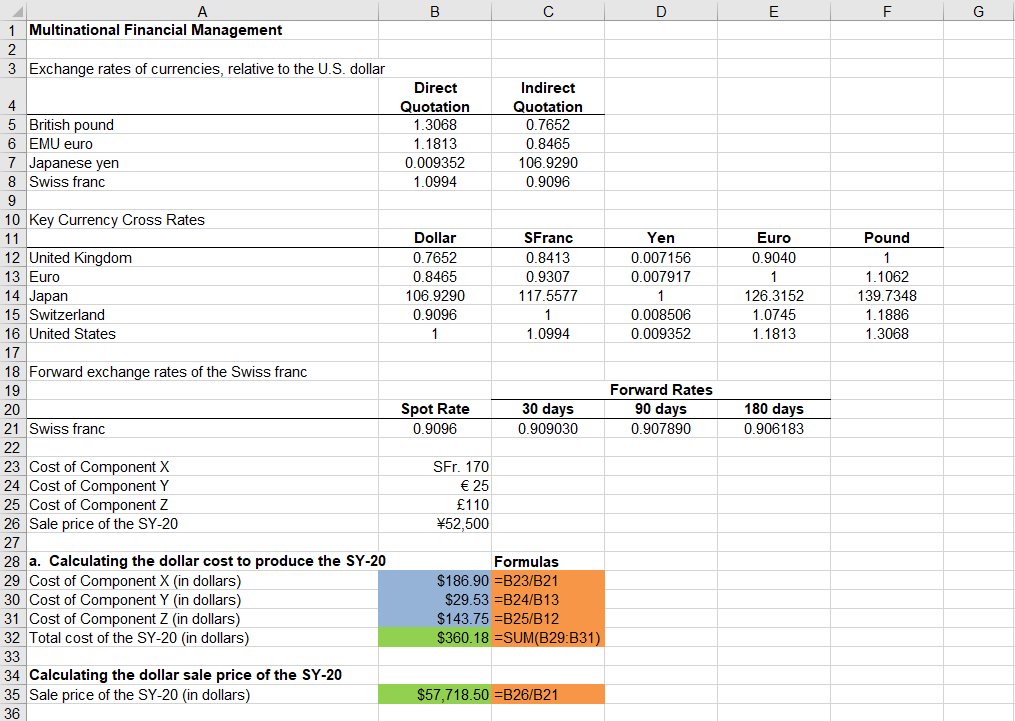Select United States Yen rate in row 16
1015x721 pixels.
[661, 334]
